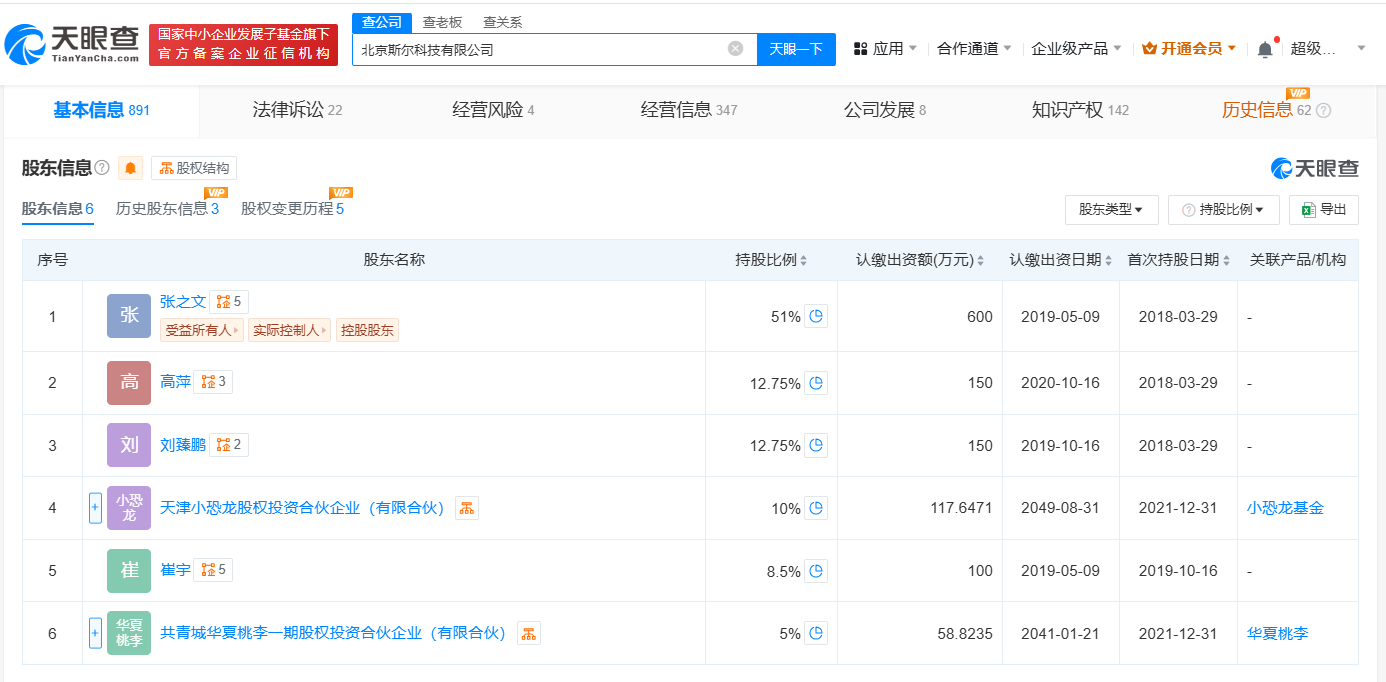Open 小恐龙基金 related product link
Viewport: 1386px width, 682px height.
[1285, 508]
